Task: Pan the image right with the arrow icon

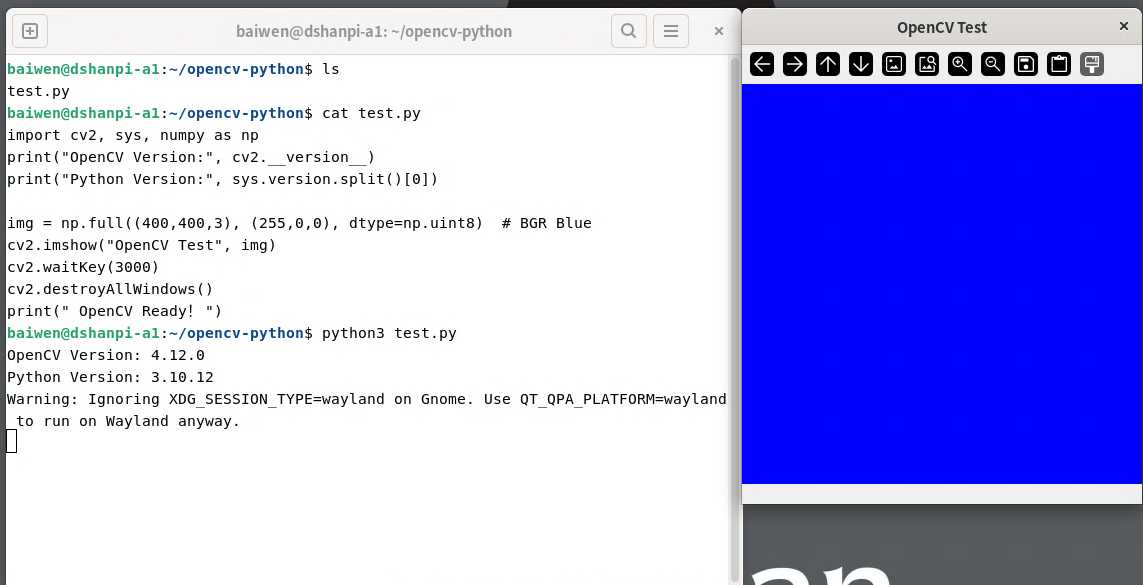Action: point(795,65)
